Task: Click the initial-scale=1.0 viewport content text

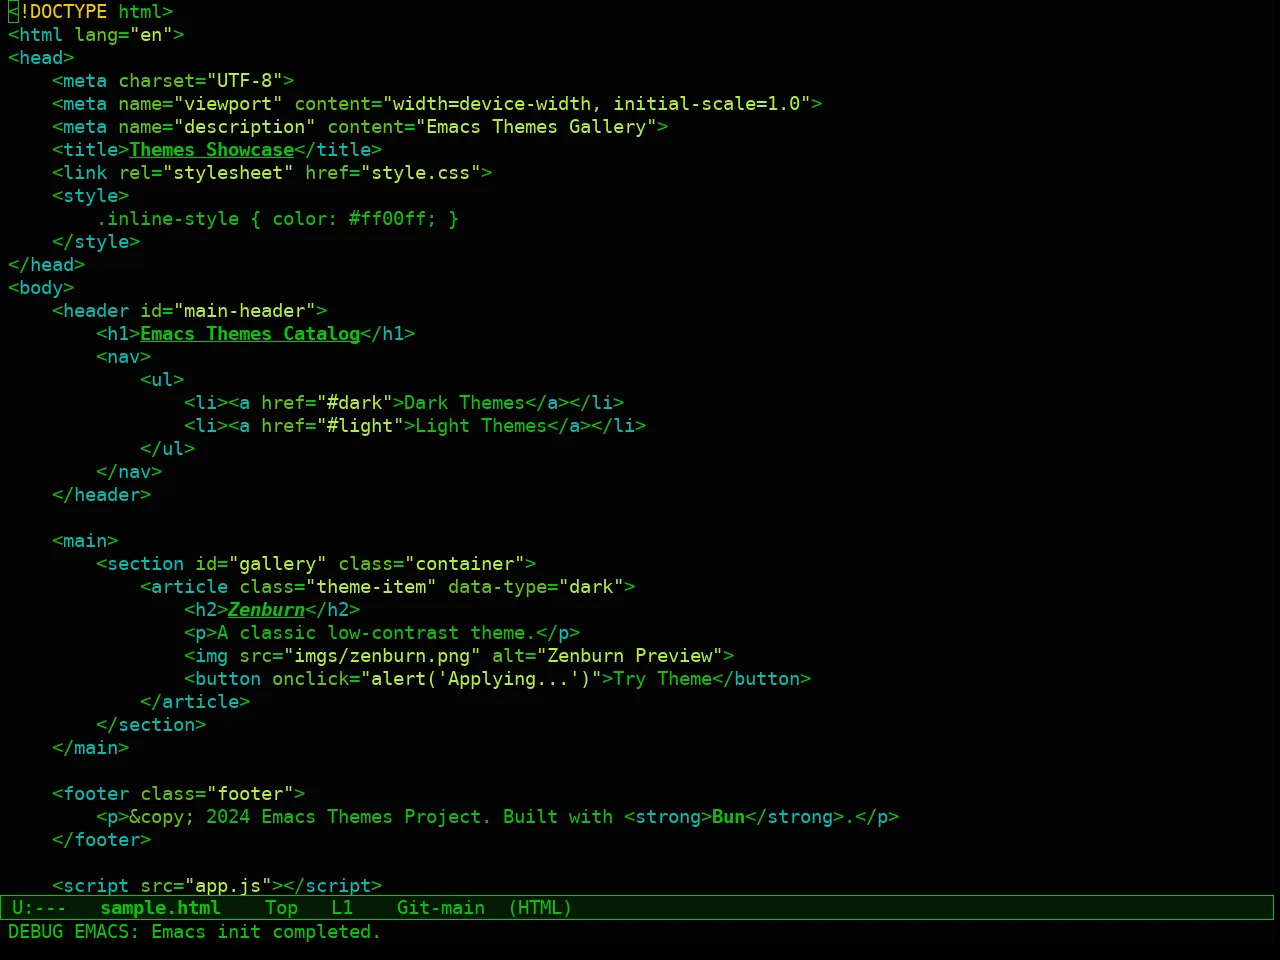Action: coord(707,104)
